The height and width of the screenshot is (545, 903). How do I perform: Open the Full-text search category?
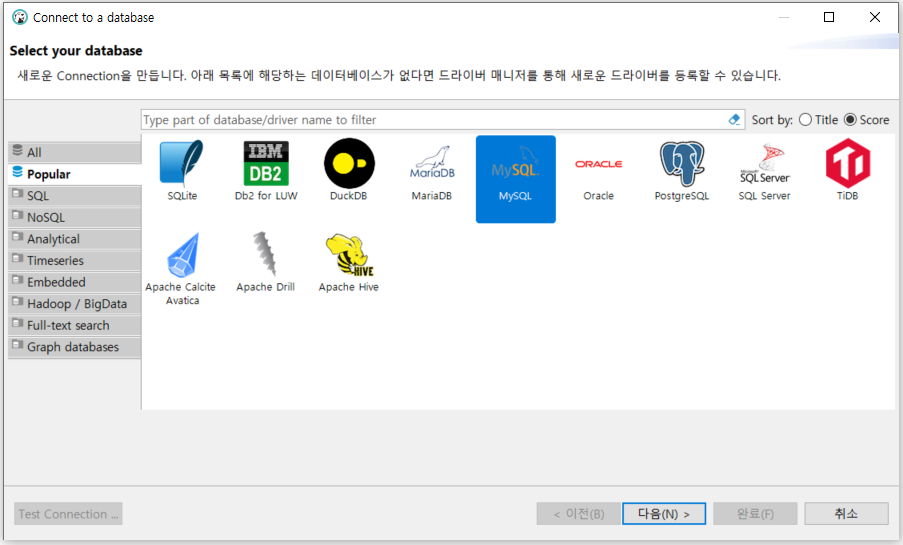(x=74, y=325)
